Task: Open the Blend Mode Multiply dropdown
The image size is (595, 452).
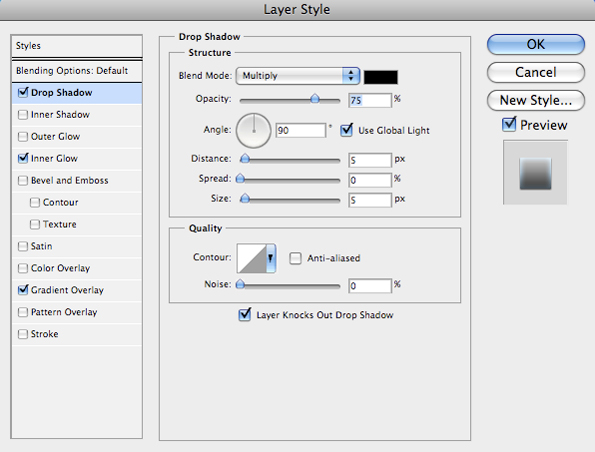Action: point(298,76)
